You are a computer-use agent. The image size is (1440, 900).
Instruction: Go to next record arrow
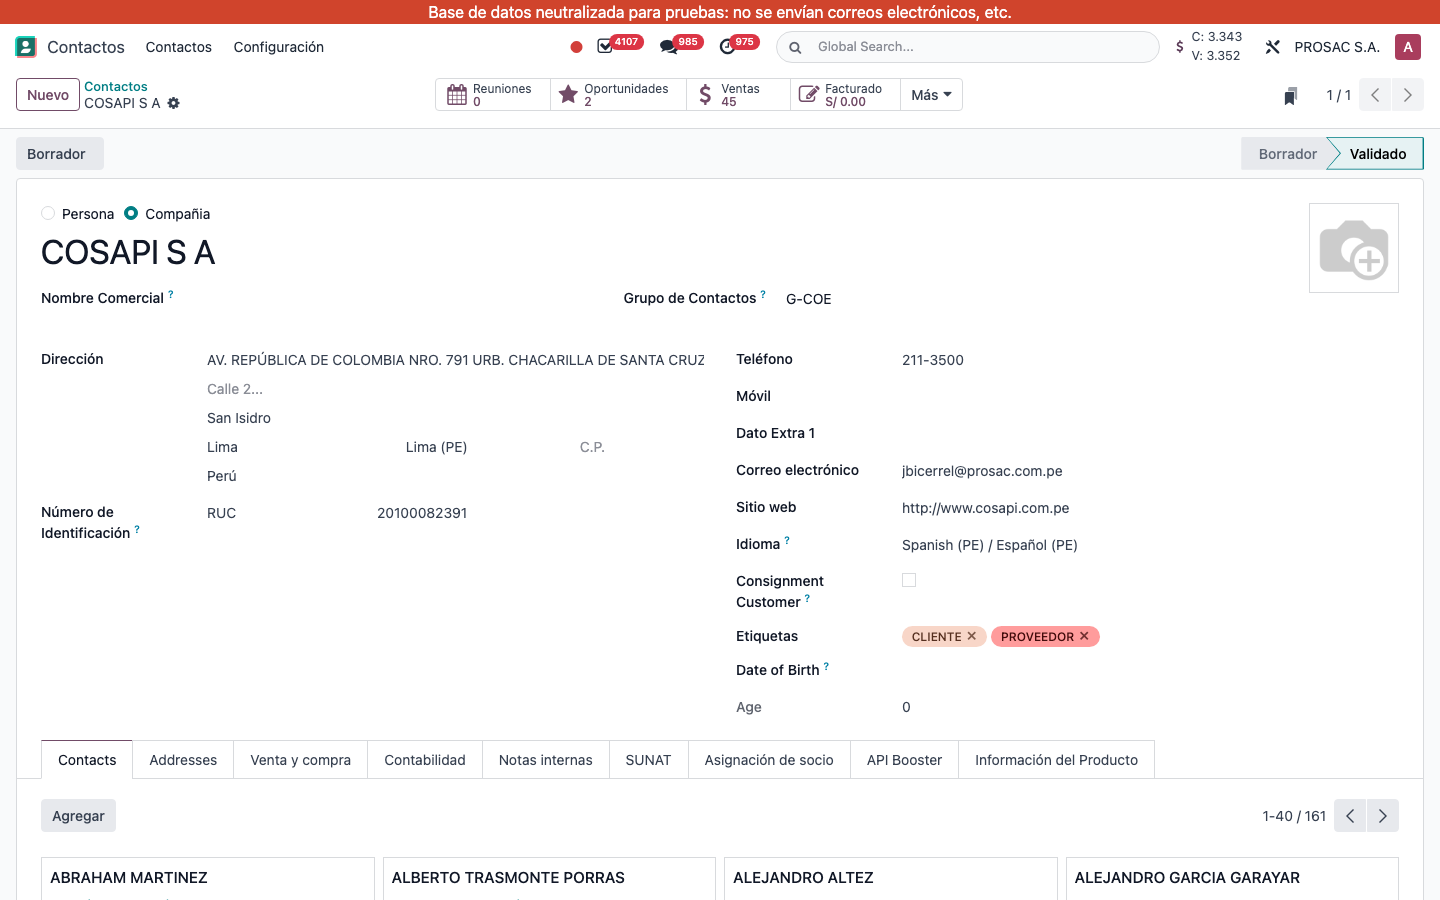(x=1408, y=95)
